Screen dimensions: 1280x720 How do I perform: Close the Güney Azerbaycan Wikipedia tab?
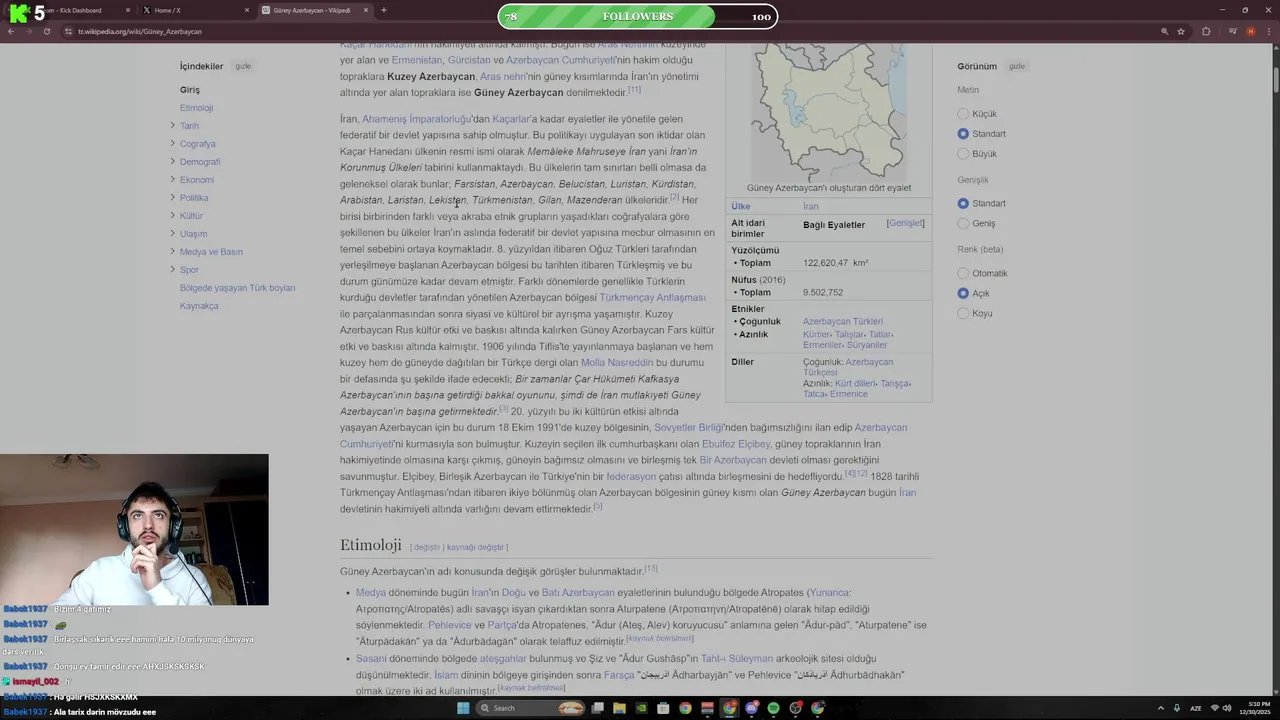tap(366, 10)
